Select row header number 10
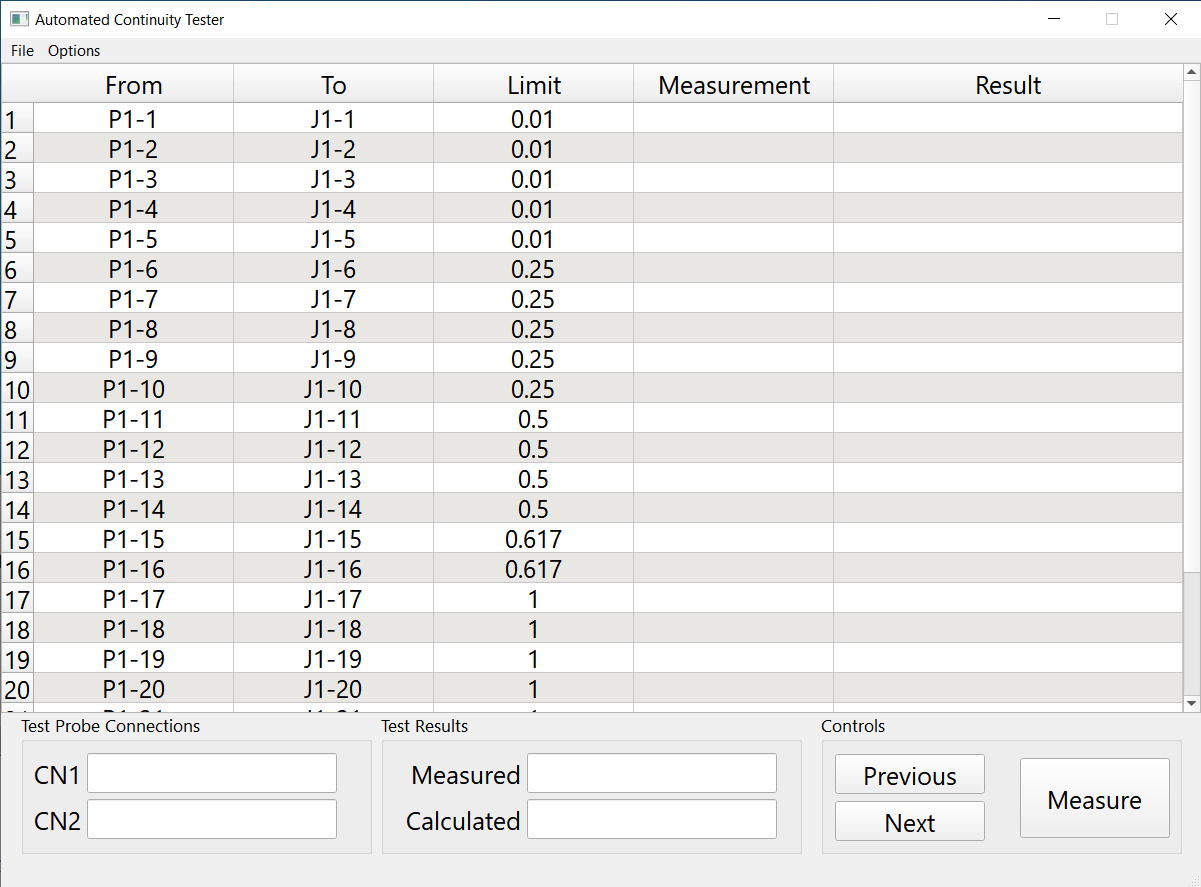 (17, 389)
